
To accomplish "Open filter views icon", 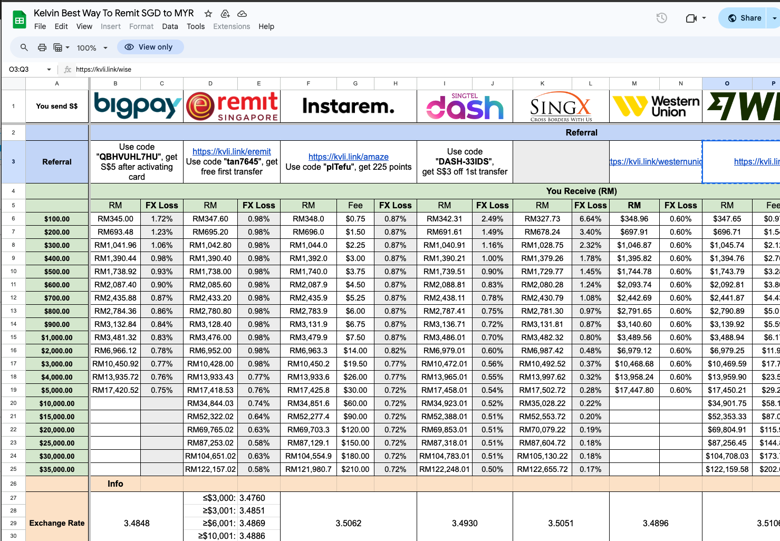I will (58, 47).
